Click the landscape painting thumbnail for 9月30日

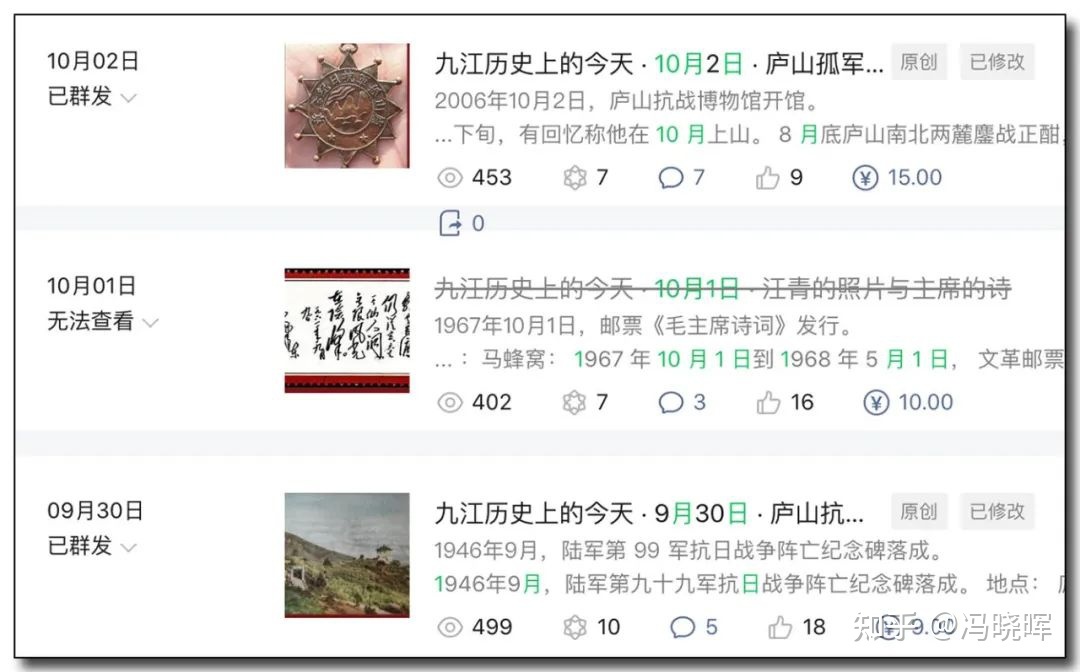pos(347,555)
